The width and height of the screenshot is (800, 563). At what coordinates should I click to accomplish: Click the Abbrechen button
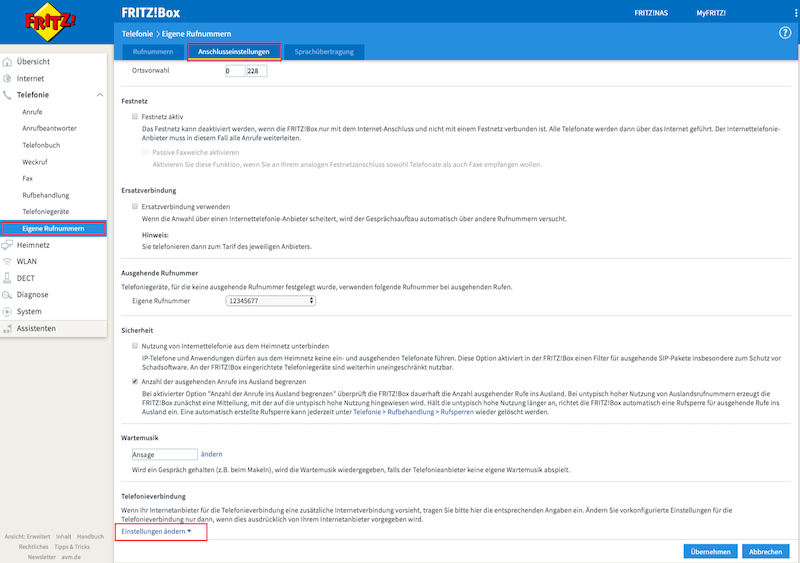tap(765, 551)
